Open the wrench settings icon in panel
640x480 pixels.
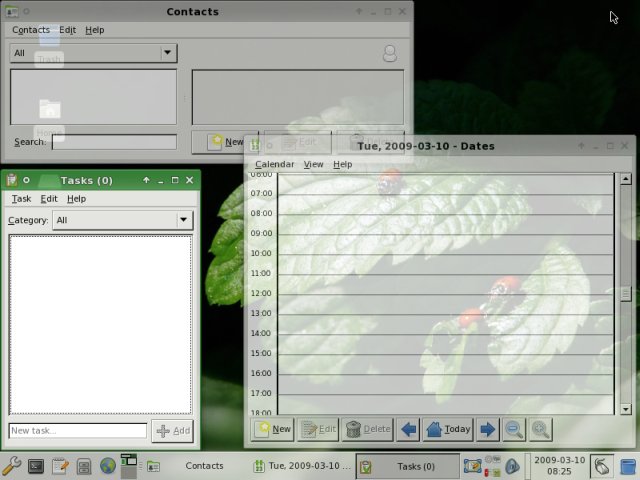[12, 466]
